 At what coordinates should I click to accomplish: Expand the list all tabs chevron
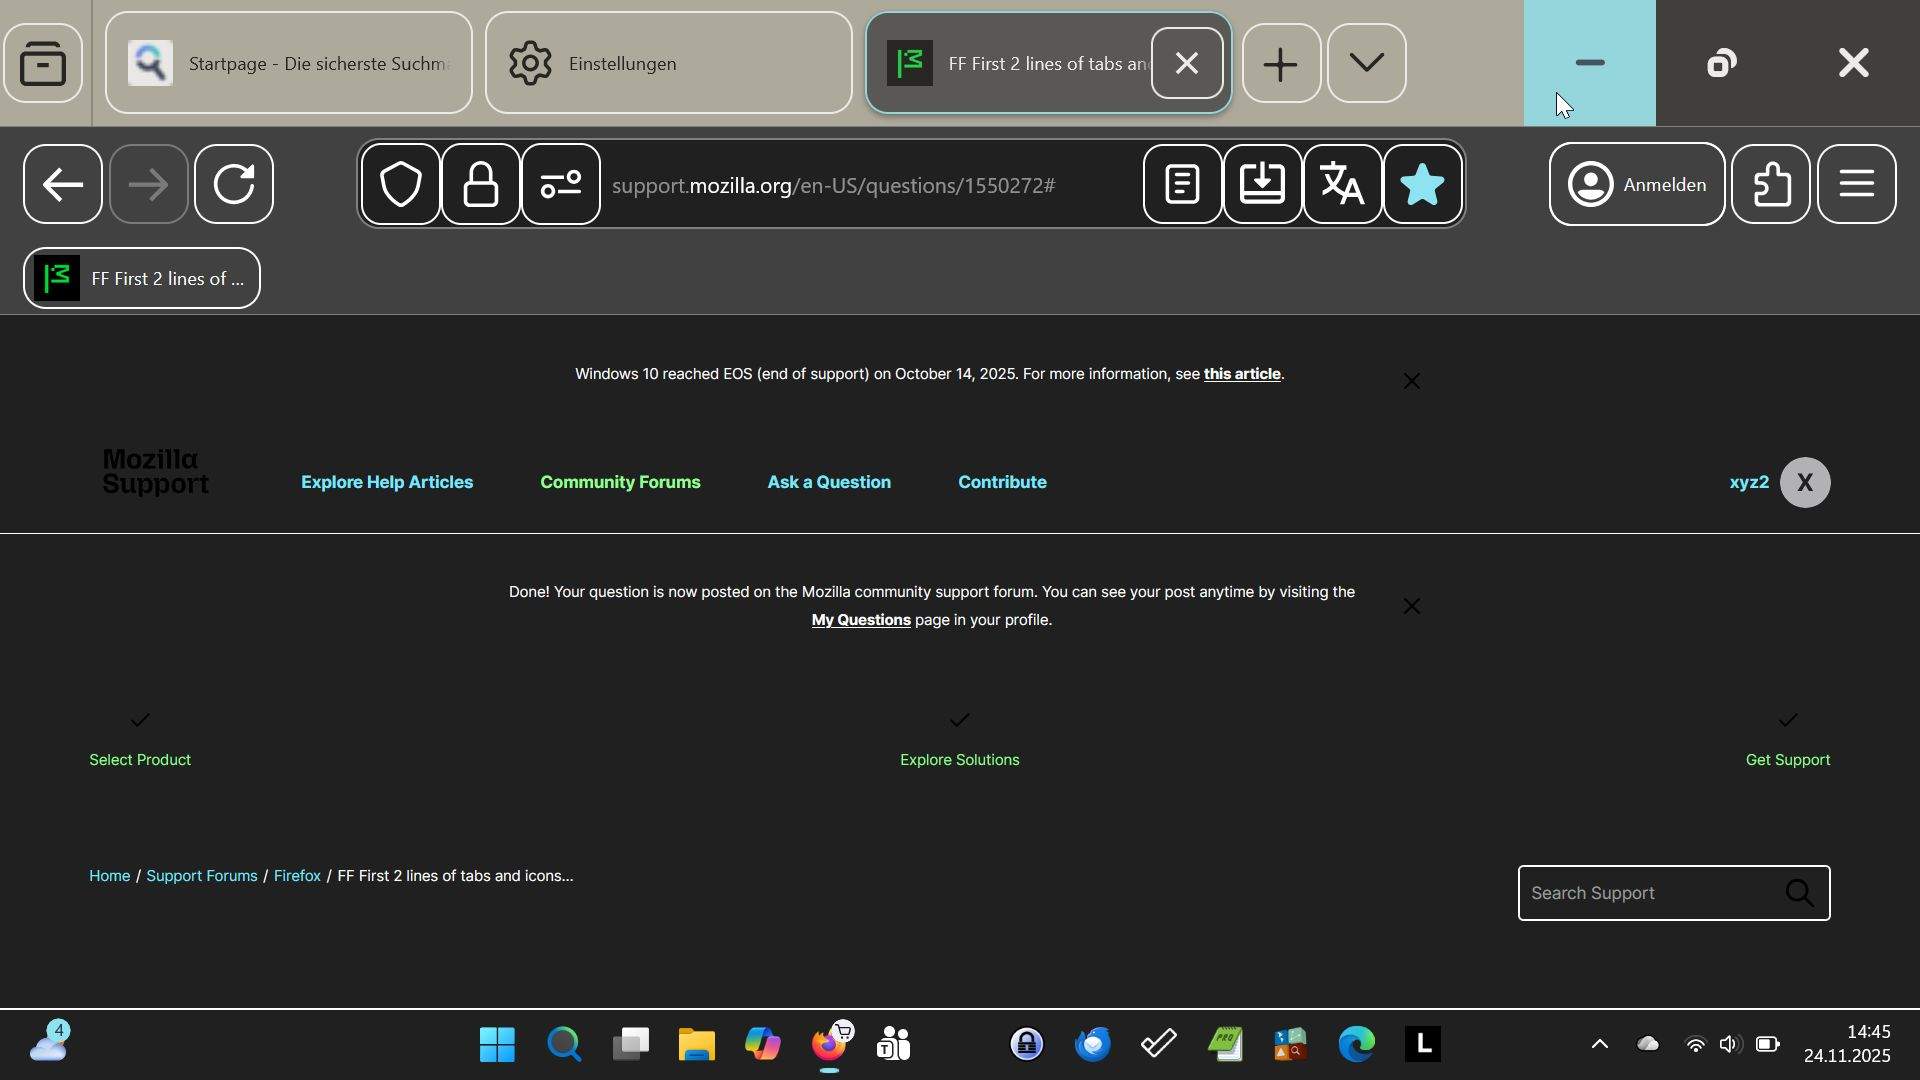pyautogui.click(x=1366, y=64)
